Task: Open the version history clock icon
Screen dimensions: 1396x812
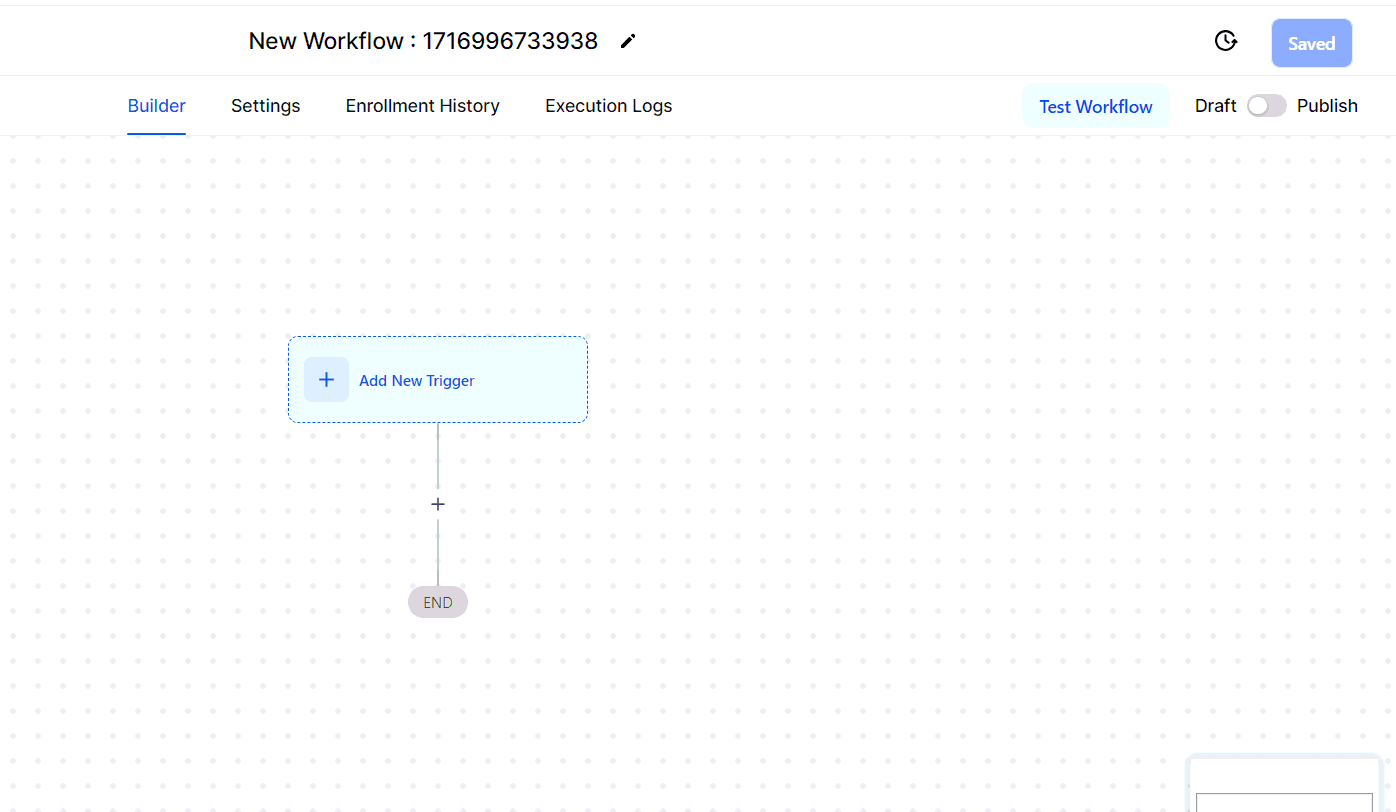Action: [x=1225, y=41]
